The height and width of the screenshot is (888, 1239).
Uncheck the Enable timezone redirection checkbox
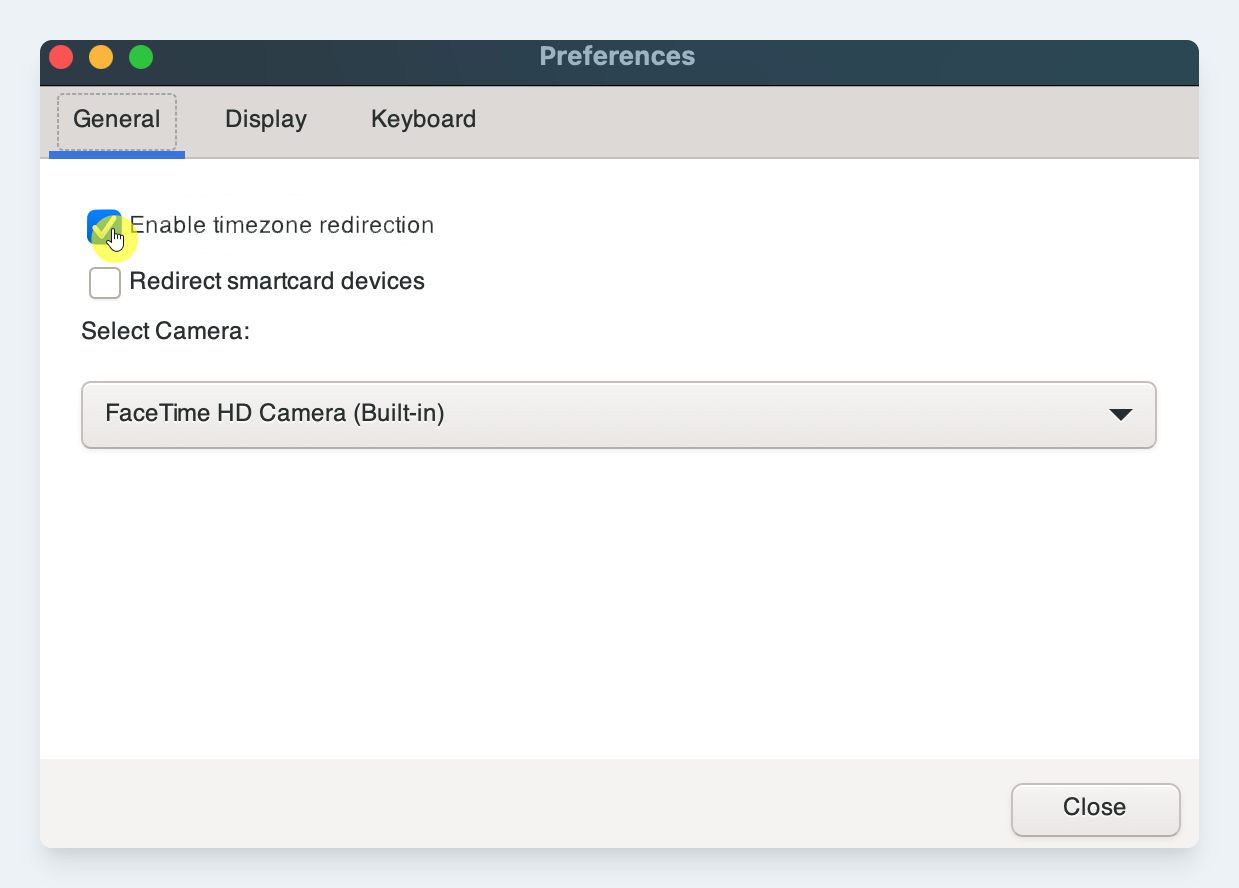(104, 226)
